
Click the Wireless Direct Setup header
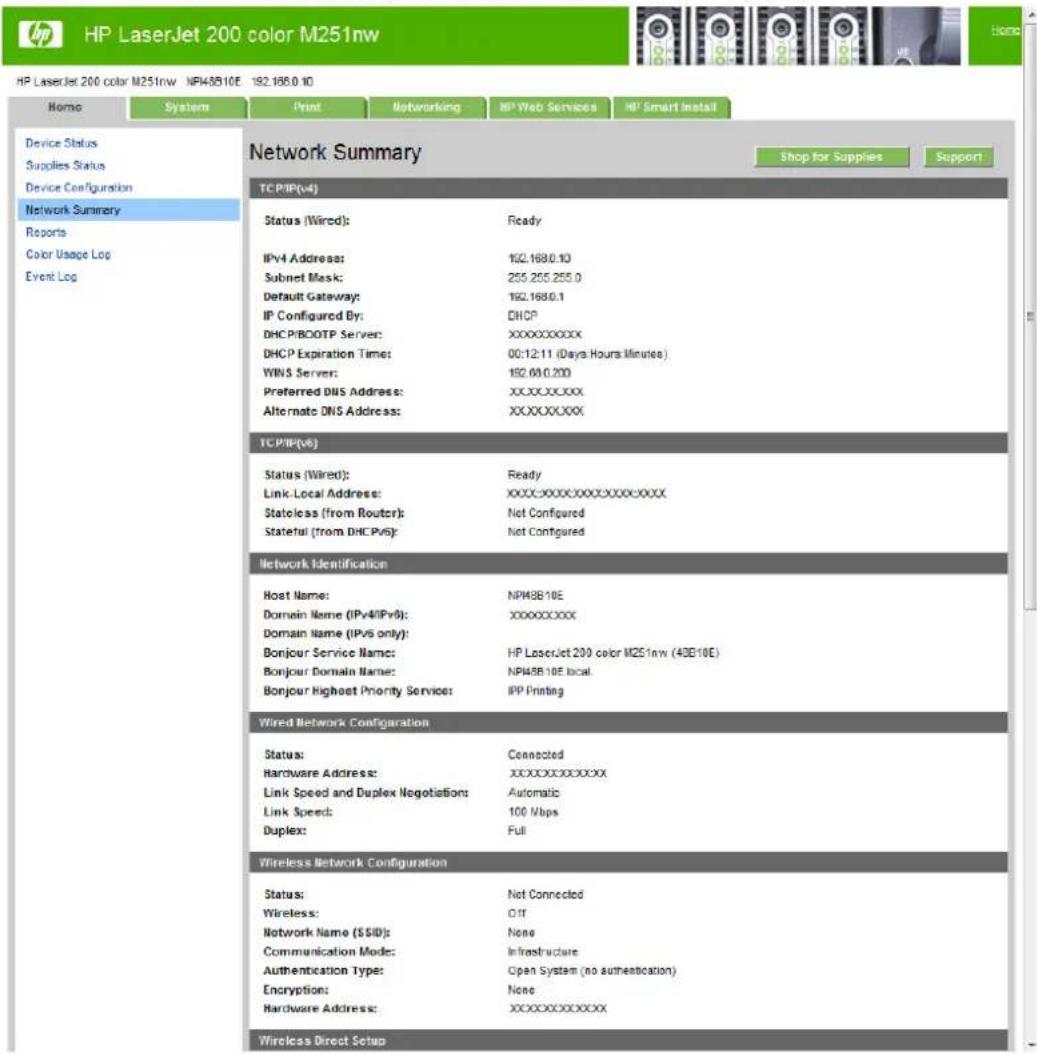tap(628, 1040)
